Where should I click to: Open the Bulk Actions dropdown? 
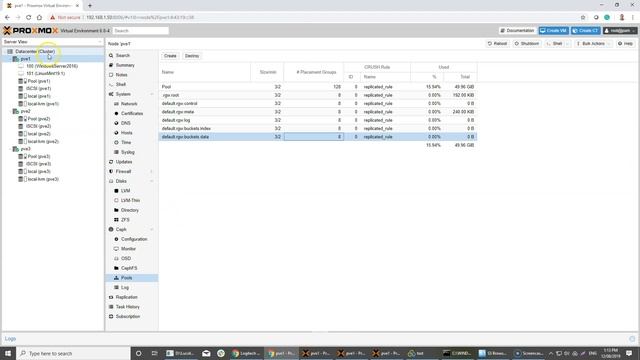593,44
